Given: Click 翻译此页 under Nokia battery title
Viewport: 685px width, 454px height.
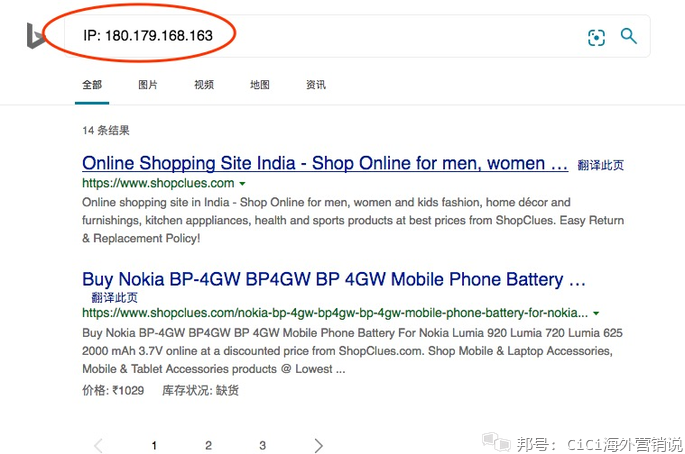Looking at the screenshot, I should click(x=114, y=298).
